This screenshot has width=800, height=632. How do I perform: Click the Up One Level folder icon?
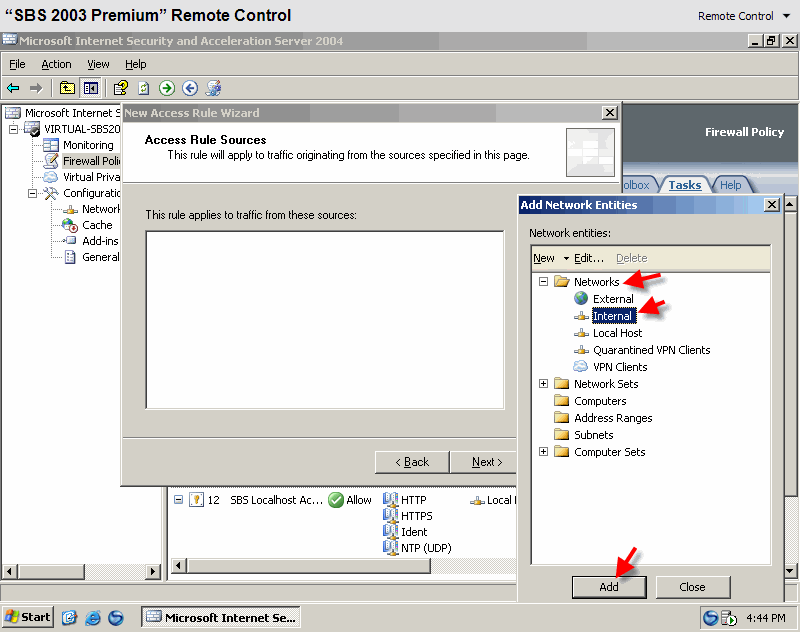click(x=67, y=88)
